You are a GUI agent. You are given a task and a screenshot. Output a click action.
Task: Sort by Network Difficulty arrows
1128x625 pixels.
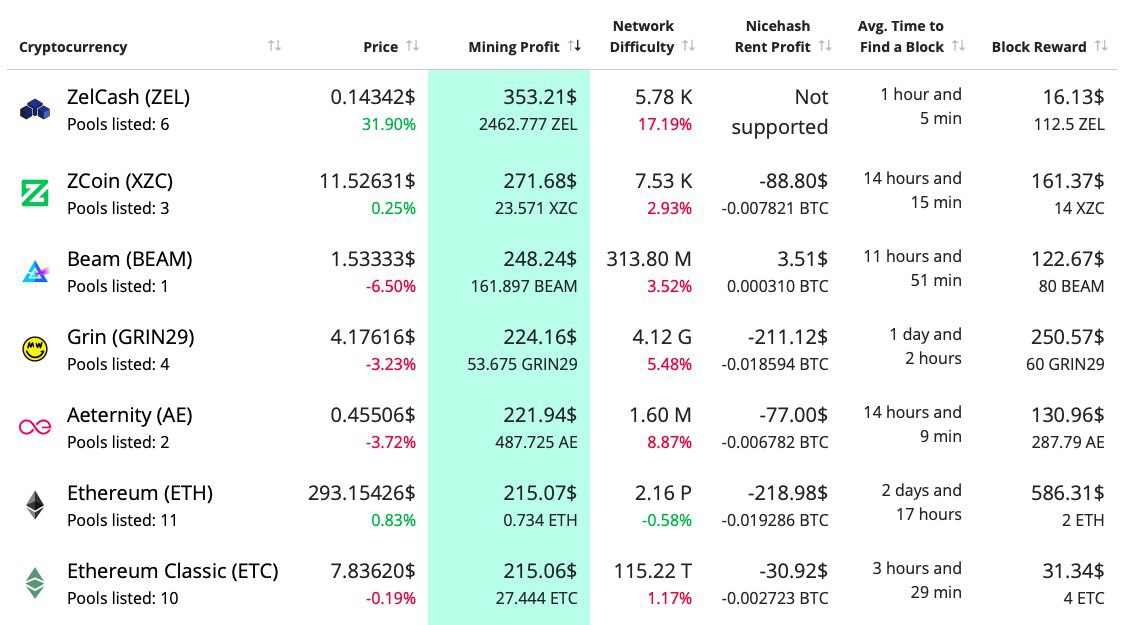click(x=689, y=46)
